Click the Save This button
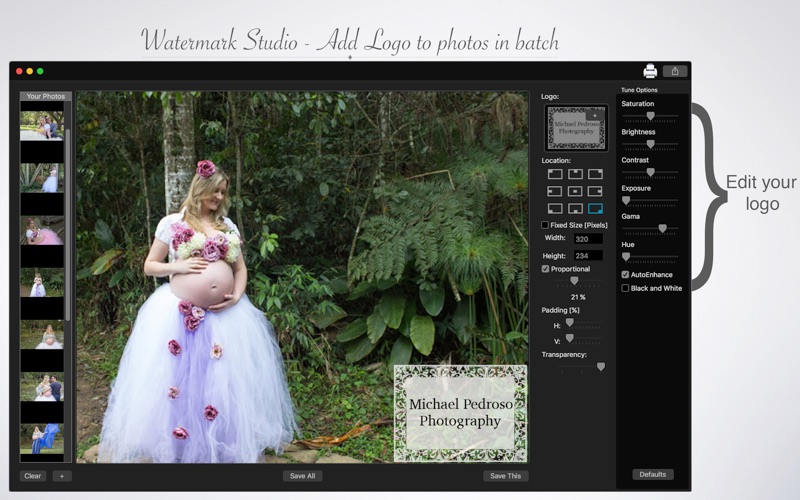Viewport: 800px width, 500px height. click(506, 476)
